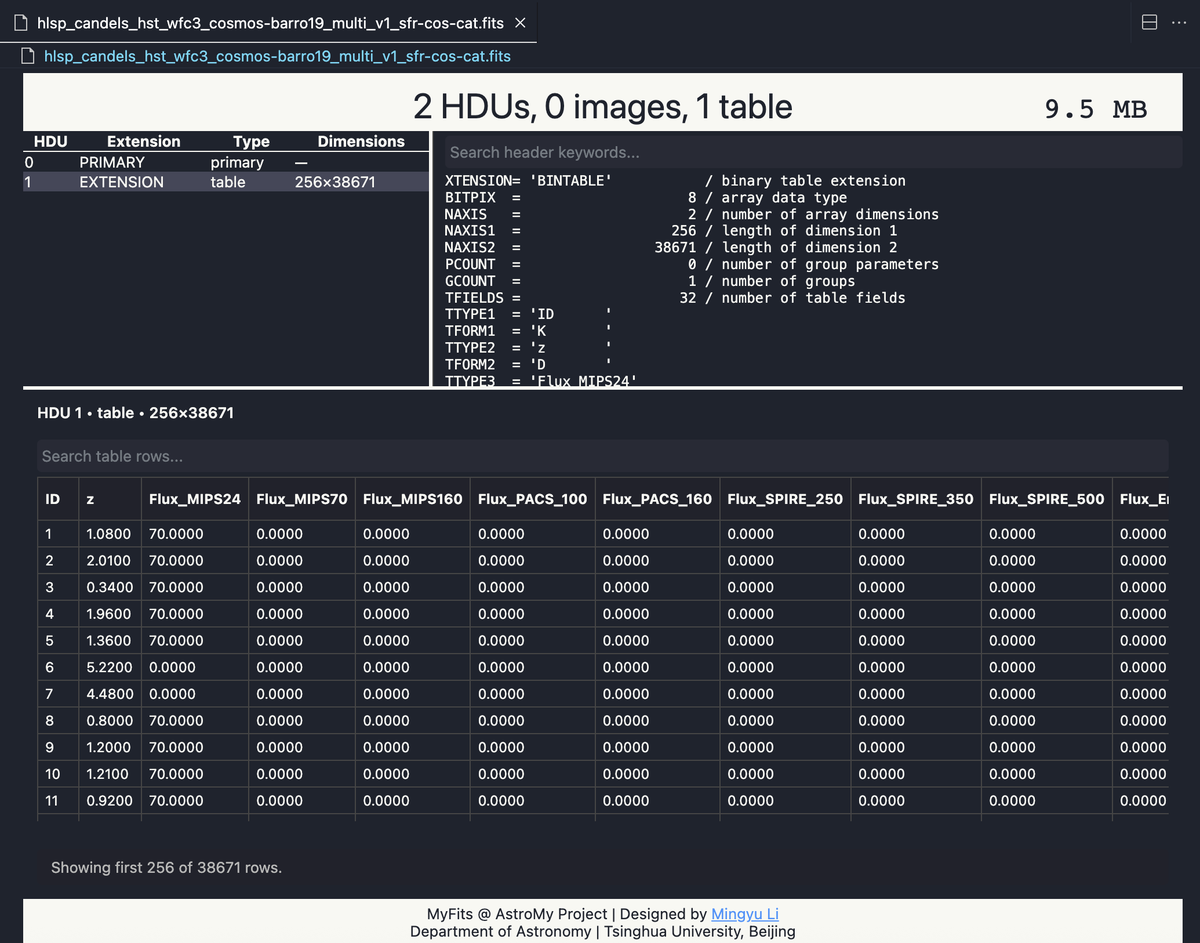Screen dimensions: 1200x943
Task: Click the Type column header
Action: (251, 142)
